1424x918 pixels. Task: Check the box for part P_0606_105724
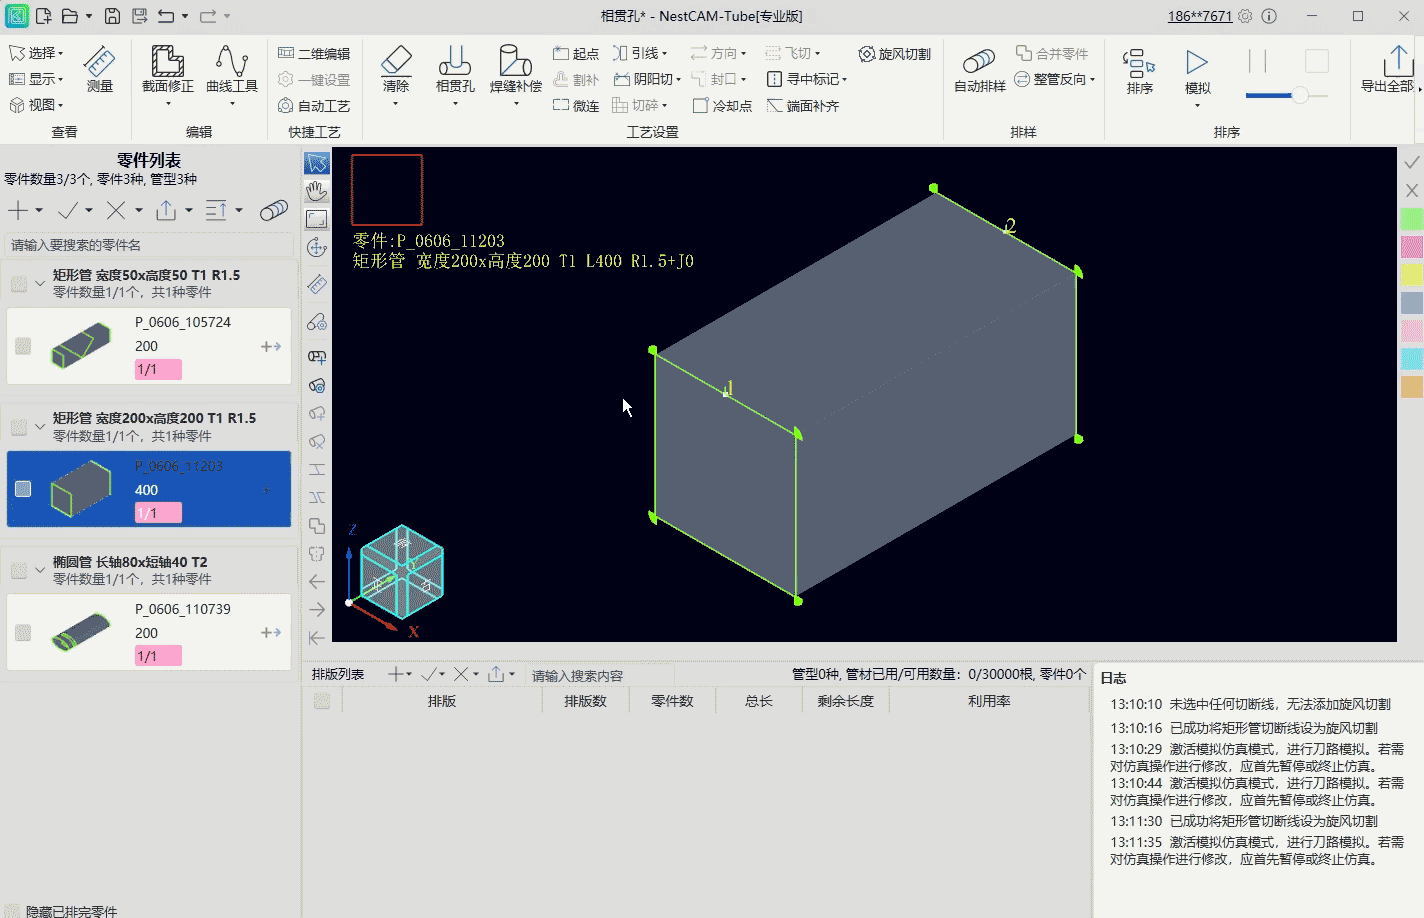pos(23,346)
